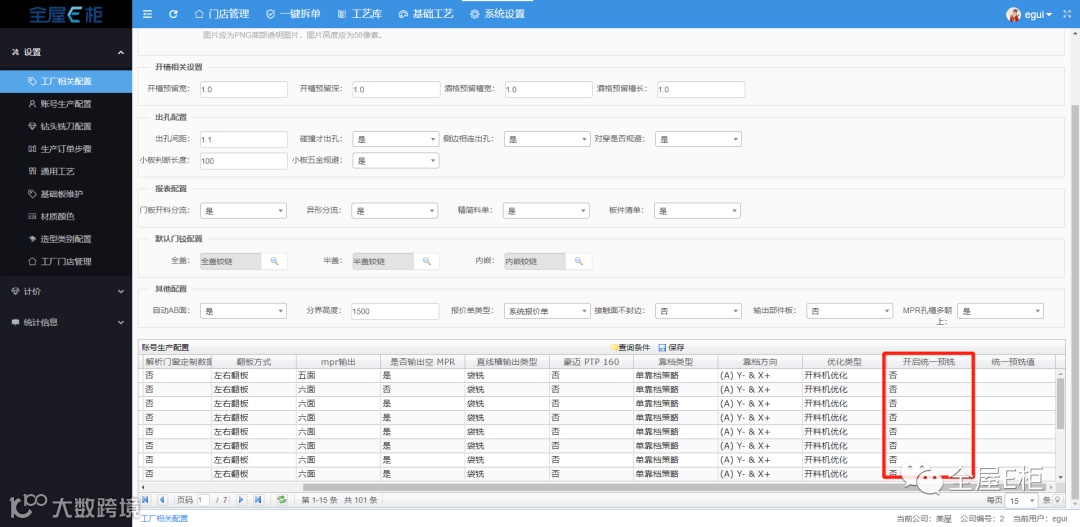Open the MPR孔槽多朝上 dropdown
This screenshot has height=527, width=1080.
coord(1001,311)
